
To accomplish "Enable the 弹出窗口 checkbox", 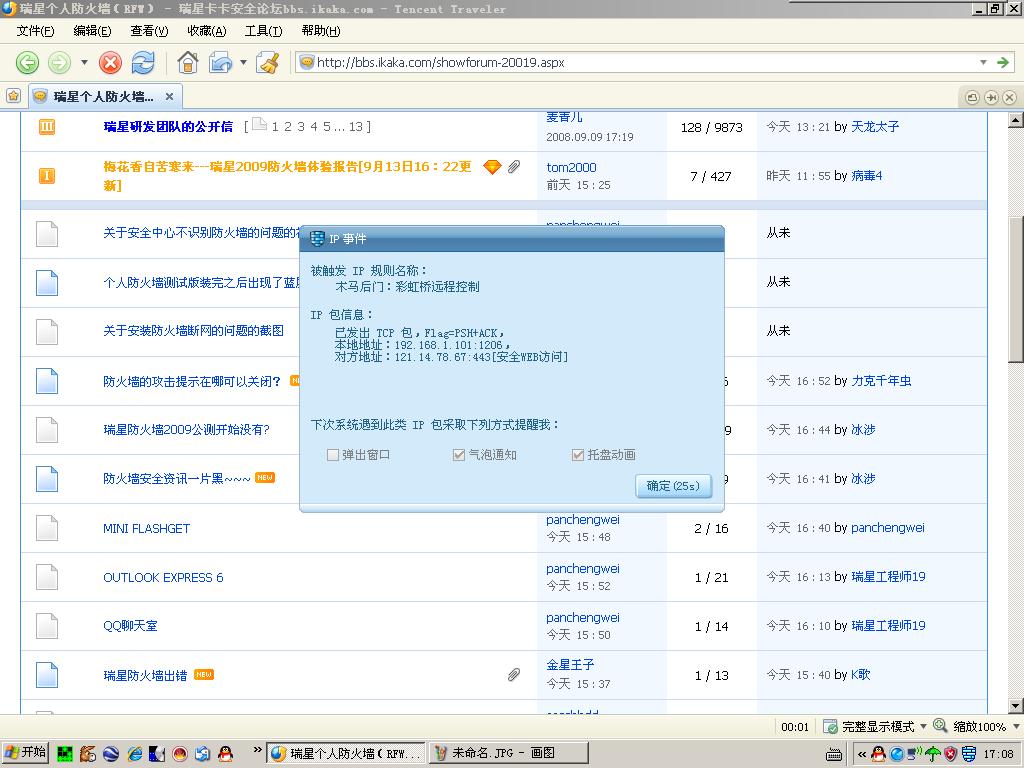I will click(x=333, y=455).
